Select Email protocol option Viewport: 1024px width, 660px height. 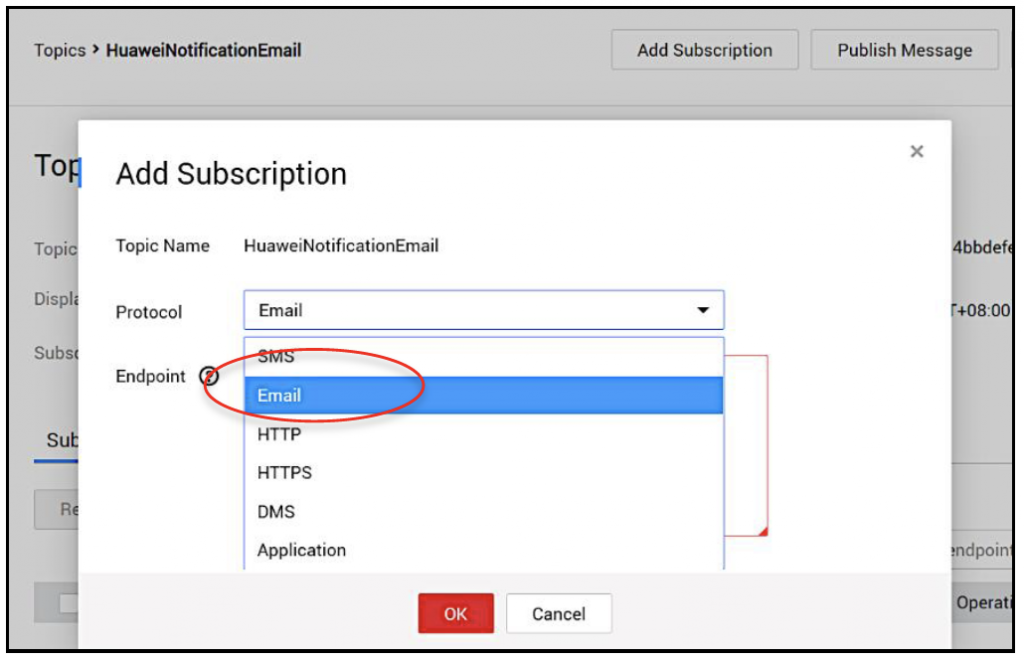(x=484, y=395)
